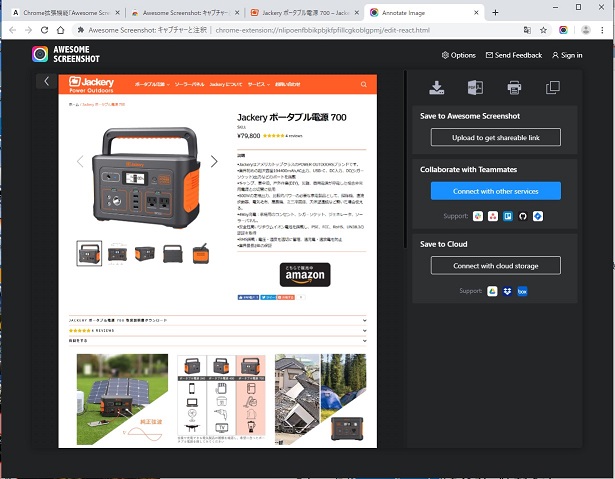Image resolution: width=615 pixels, height=479 pixels.
Task: Click Sign in
Action: pyautogui.click(x=567, y=55)
